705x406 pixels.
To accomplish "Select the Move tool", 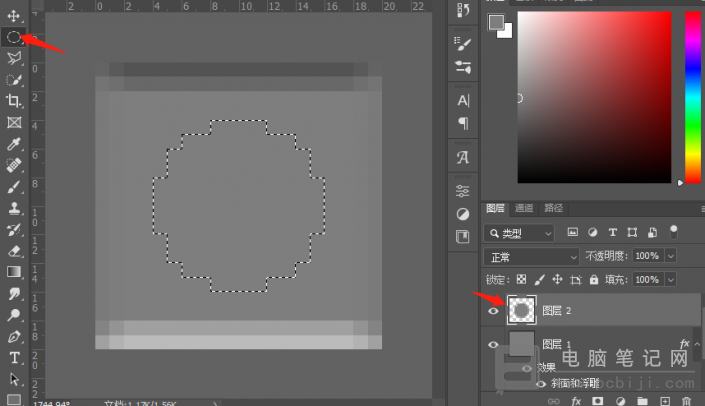I will [x=13, y=16].
